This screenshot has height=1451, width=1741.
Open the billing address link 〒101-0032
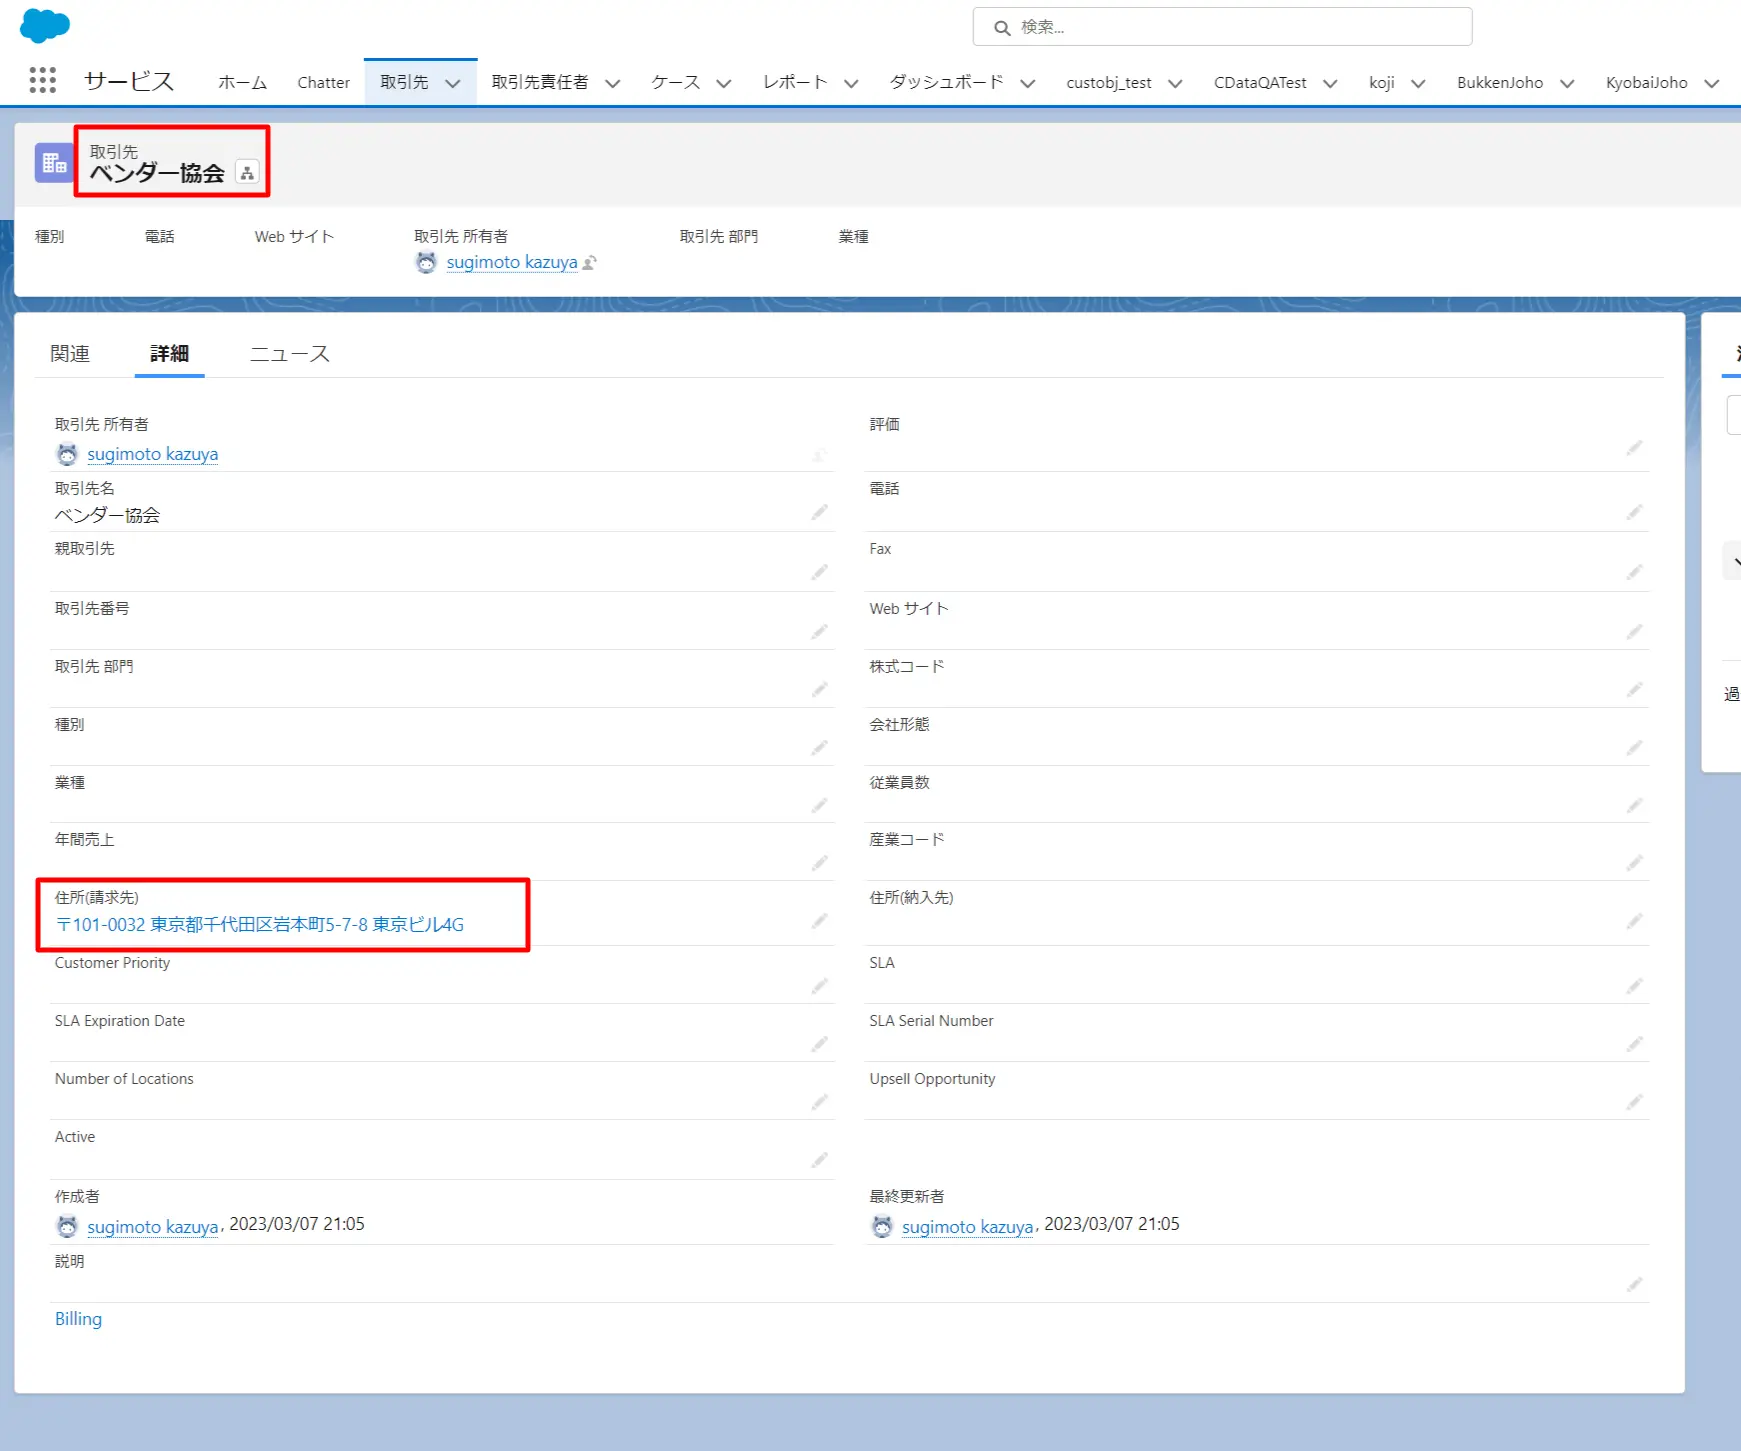260,925
